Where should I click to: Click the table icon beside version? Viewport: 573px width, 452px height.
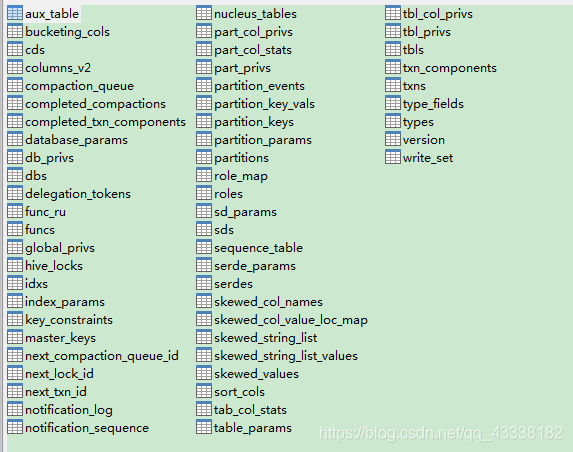pyautogui.click(x=393, y=140)
